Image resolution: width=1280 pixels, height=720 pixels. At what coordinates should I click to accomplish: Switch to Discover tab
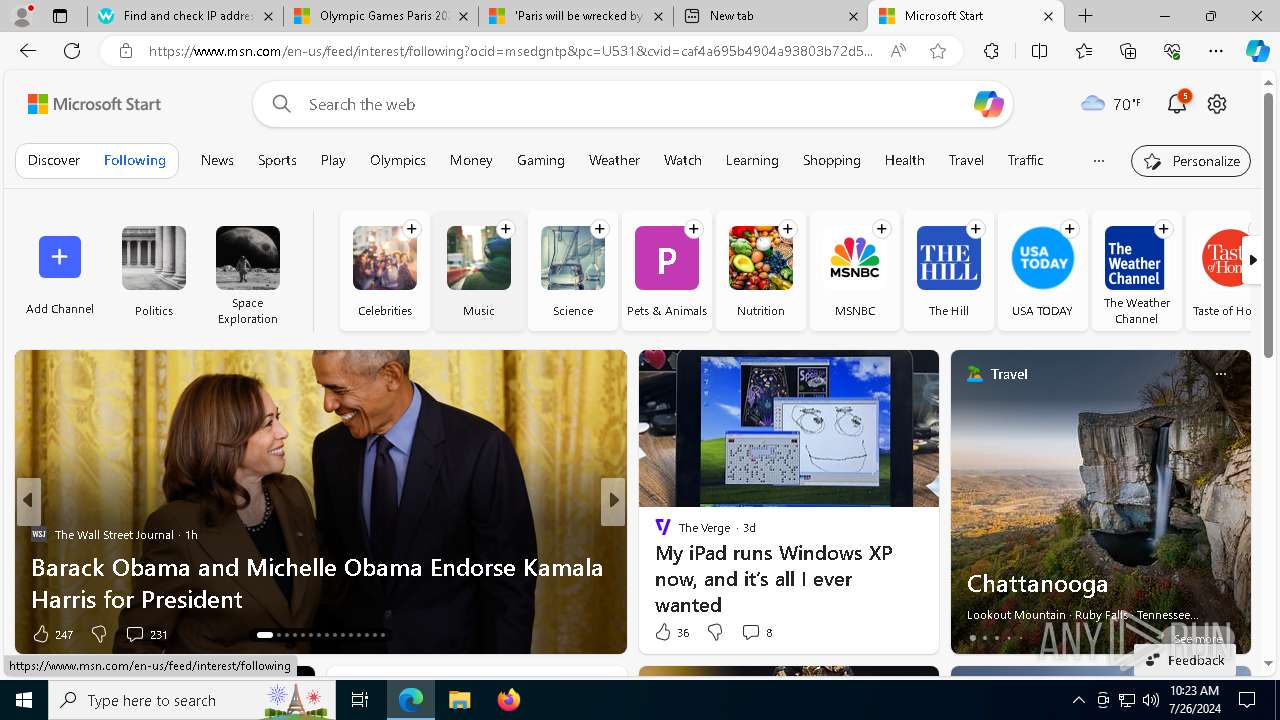coord(54,160)
